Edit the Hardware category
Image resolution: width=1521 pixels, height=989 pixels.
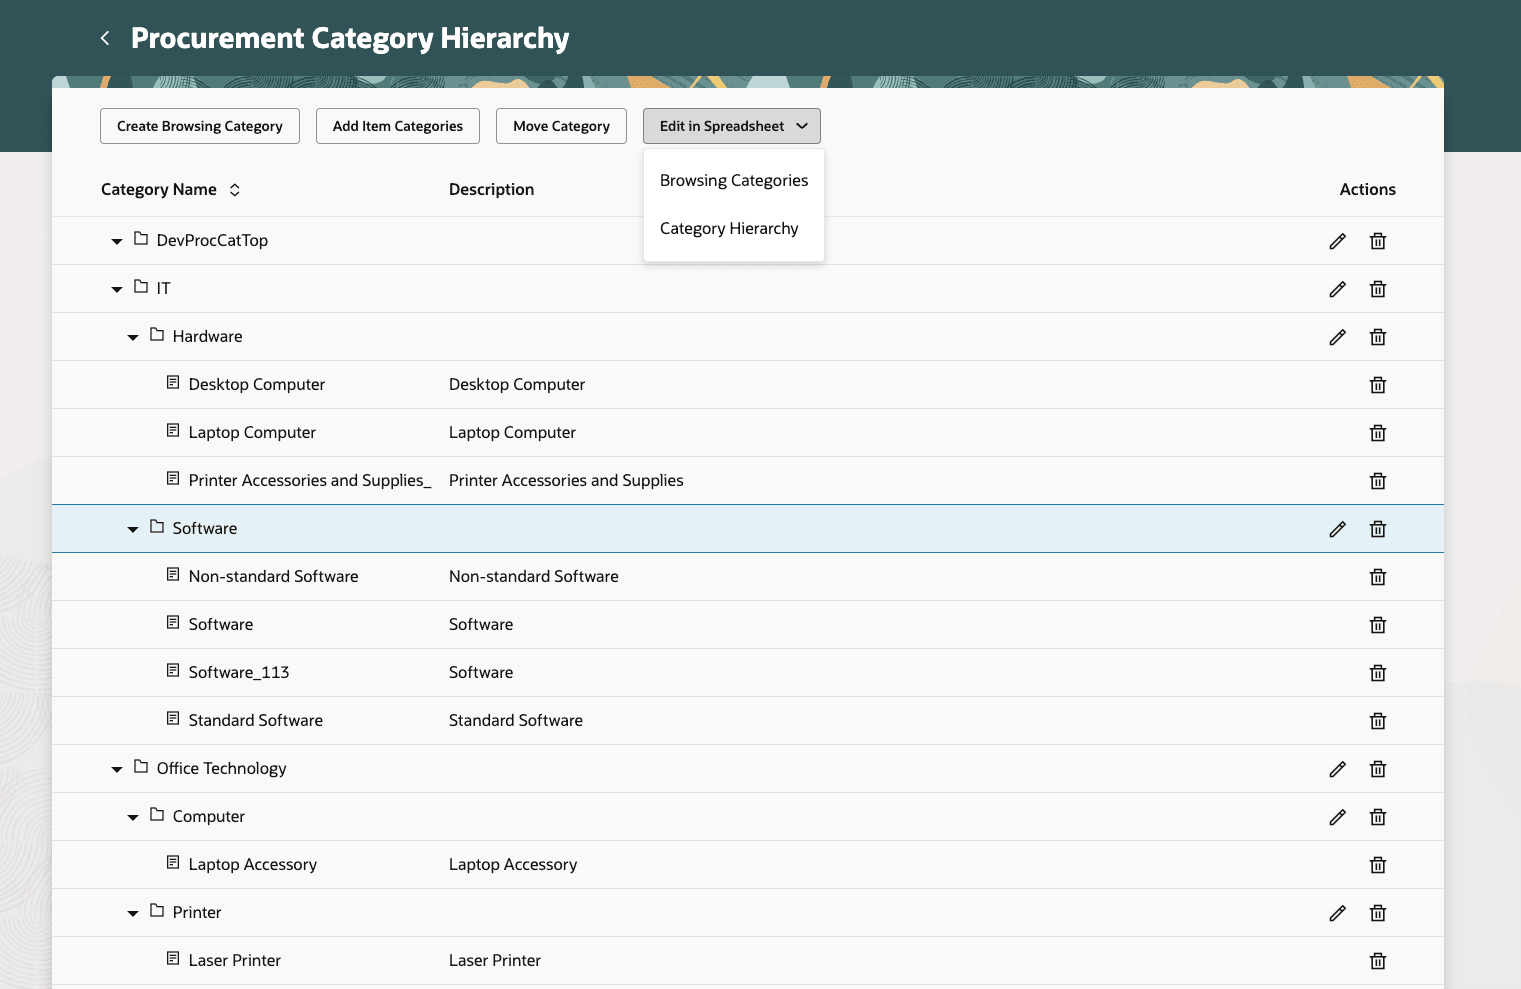coord(1337,337)
